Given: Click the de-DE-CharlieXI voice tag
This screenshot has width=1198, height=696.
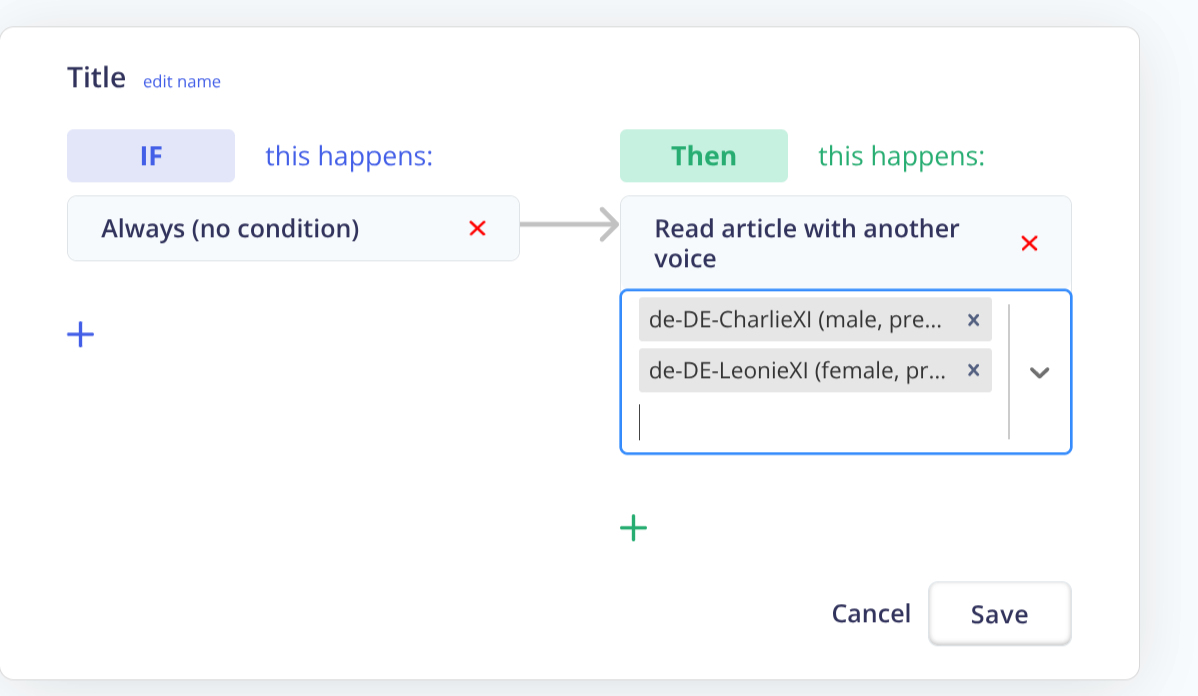Looking at the screenshot, I should [795, 320].
